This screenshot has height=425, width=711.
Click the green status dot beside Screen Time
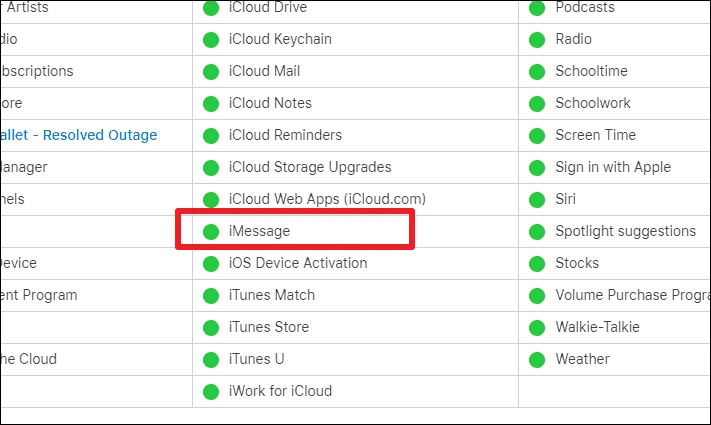click(537, 136)
